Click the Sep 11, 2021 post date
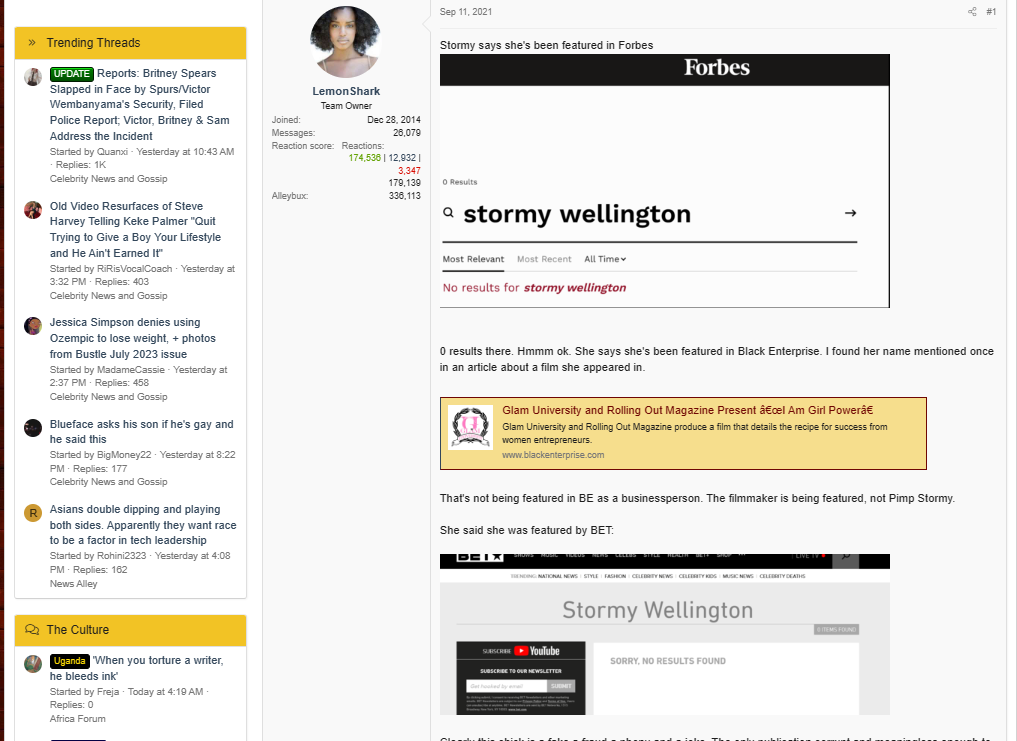1017x741 pixels. coord(466,12)
